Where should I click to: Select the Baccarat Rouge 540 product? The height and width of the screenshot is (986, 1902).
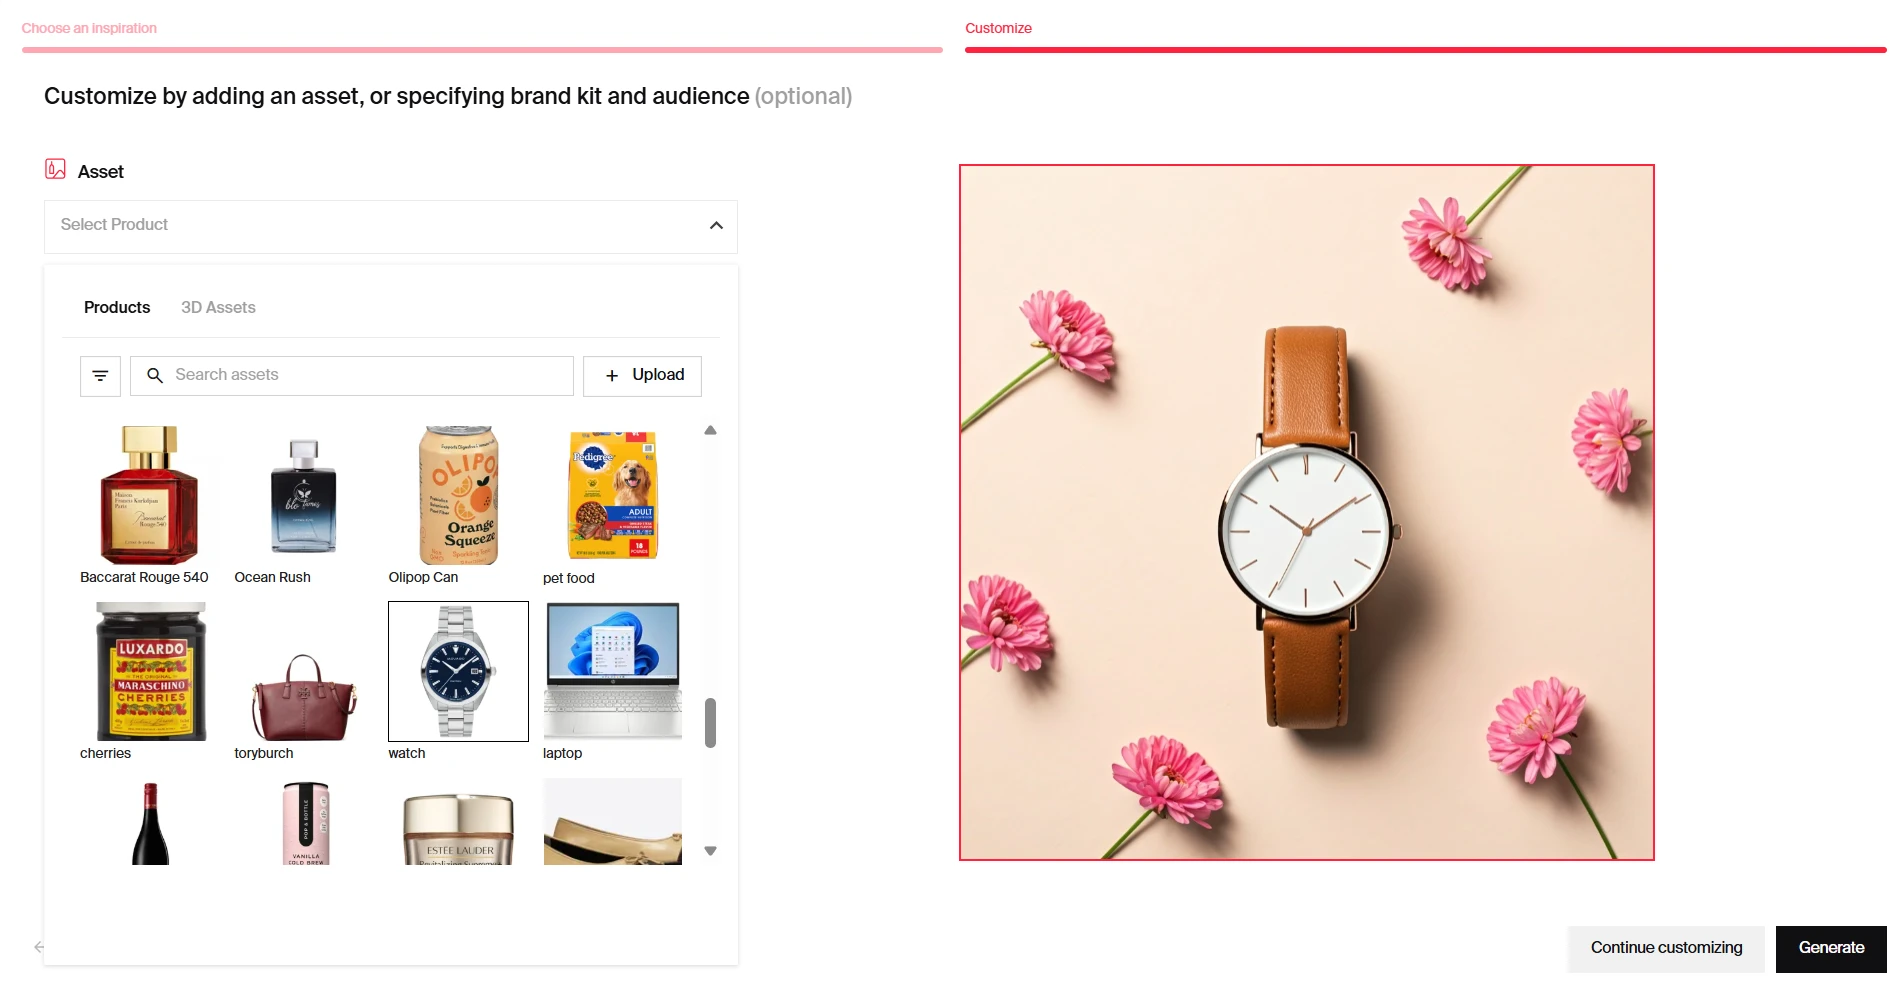pyautogui.click(x=150, y=495)
